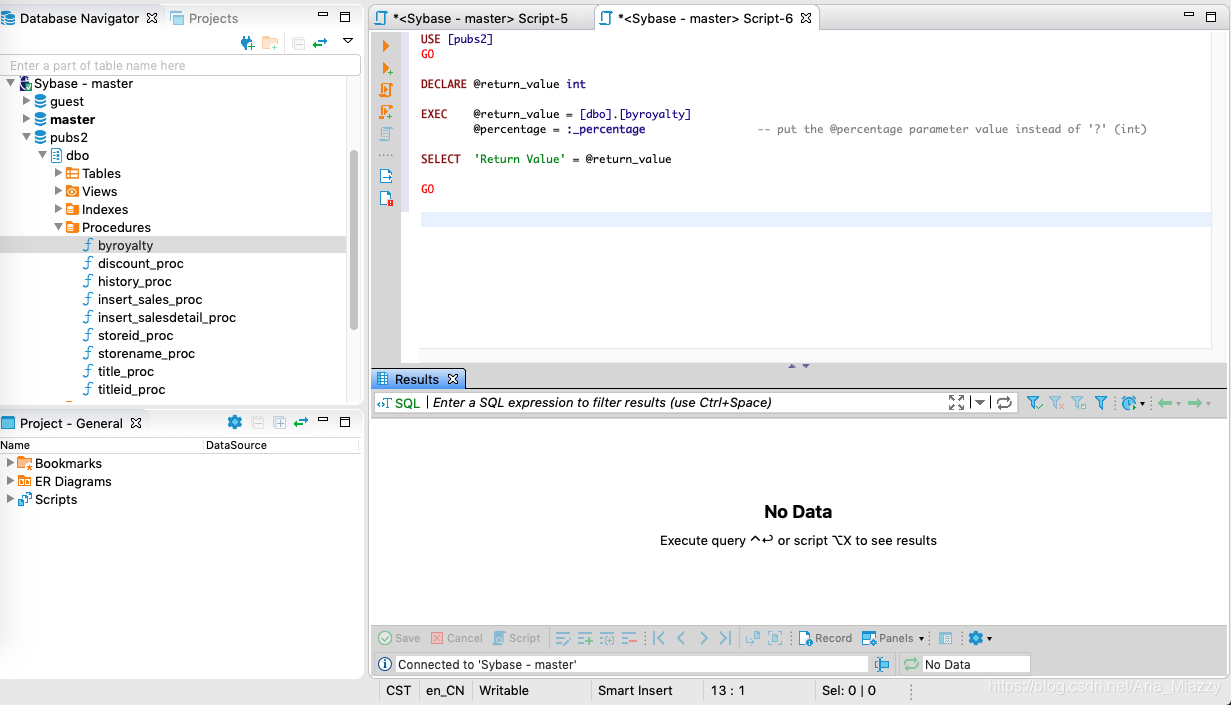1231x705 pixels.
Task: Click New Connection plug icon
Action: point(248,43)
